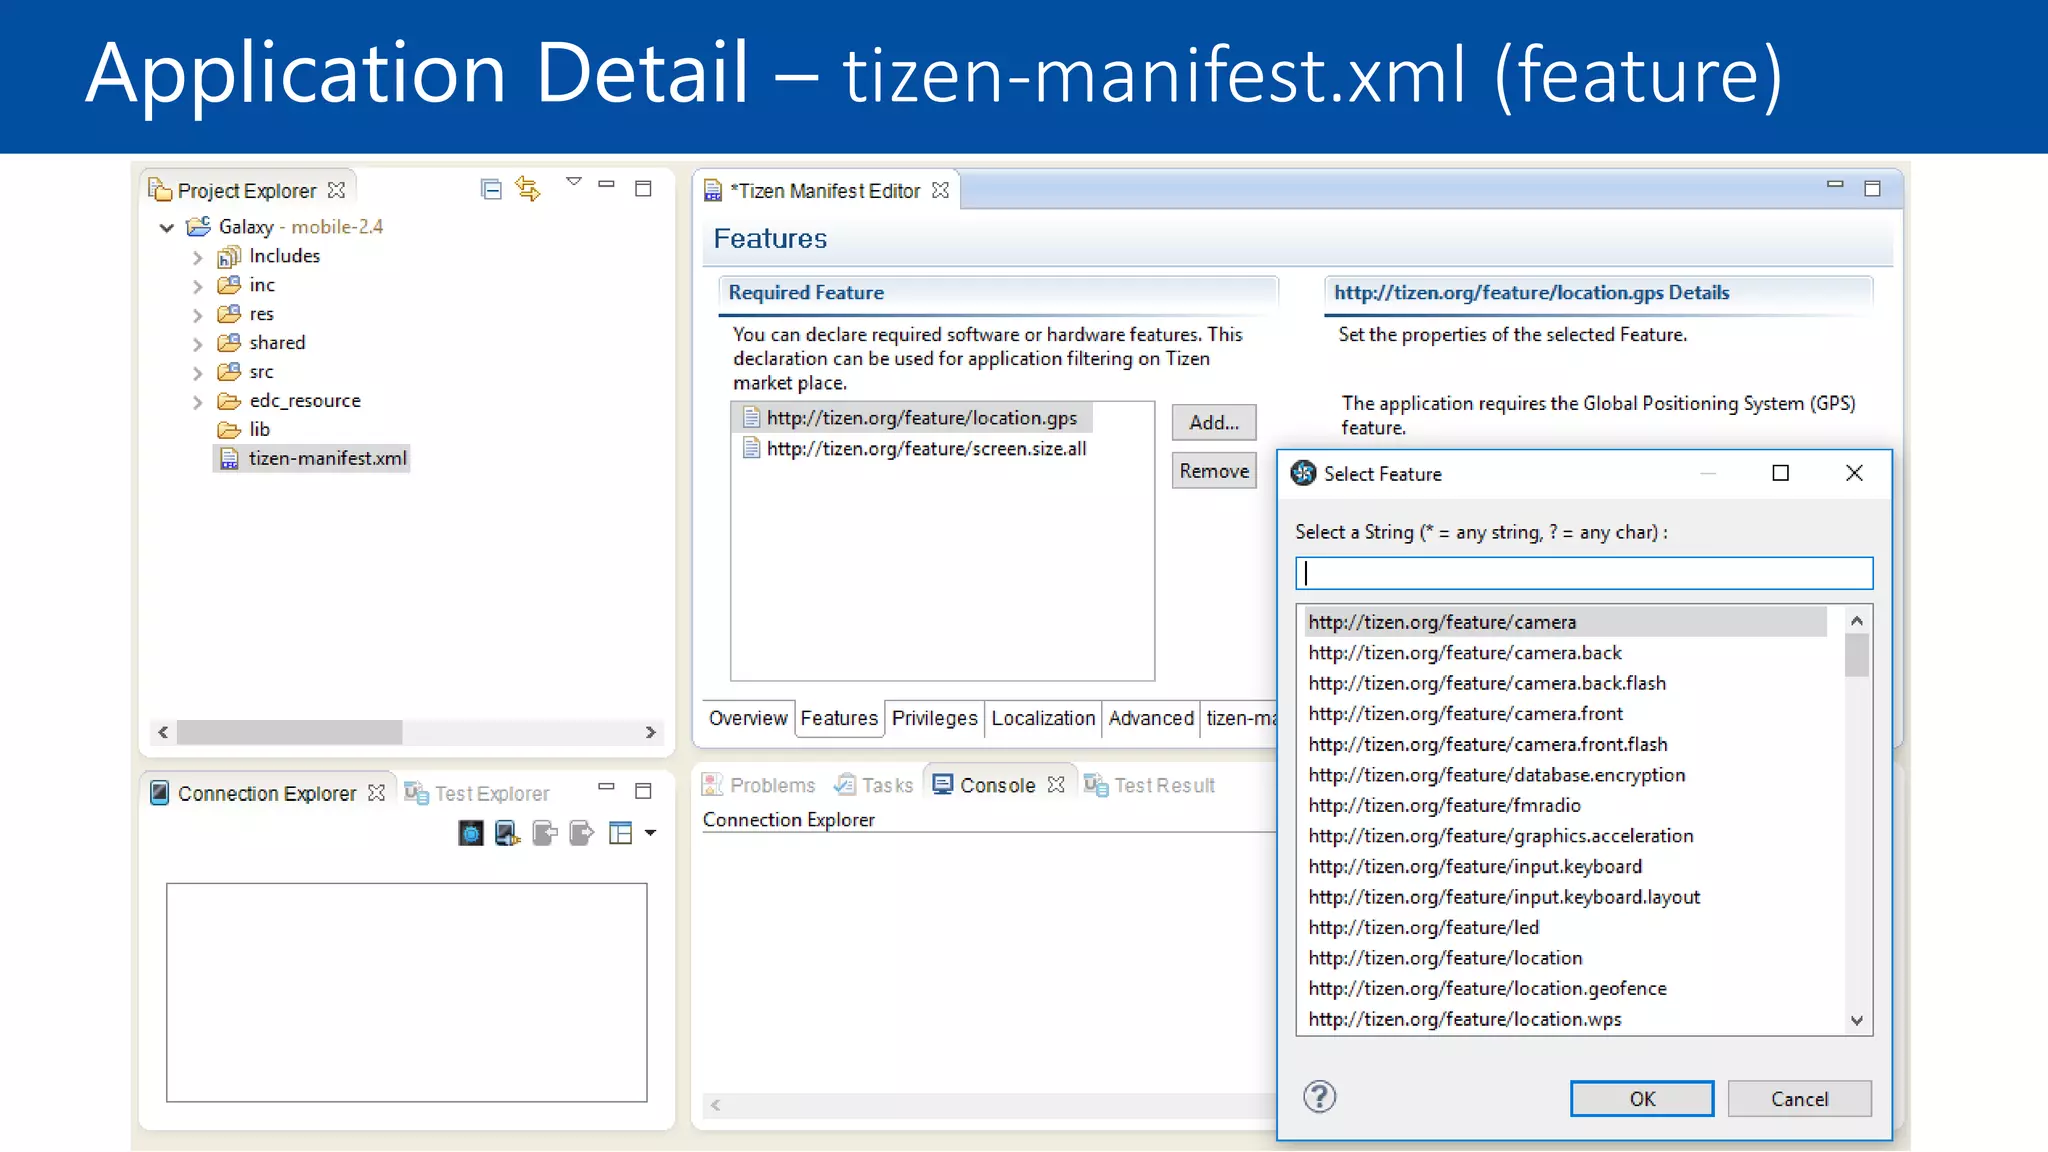Open the Problems view tab
Image resolution: width=2048 pixels, height=1152 pixels.
point(759,785)
